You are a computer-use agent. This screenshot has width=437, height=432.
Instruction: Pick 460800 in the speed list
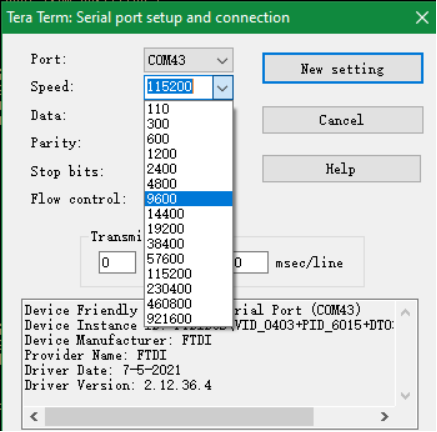tap(188, 304)
